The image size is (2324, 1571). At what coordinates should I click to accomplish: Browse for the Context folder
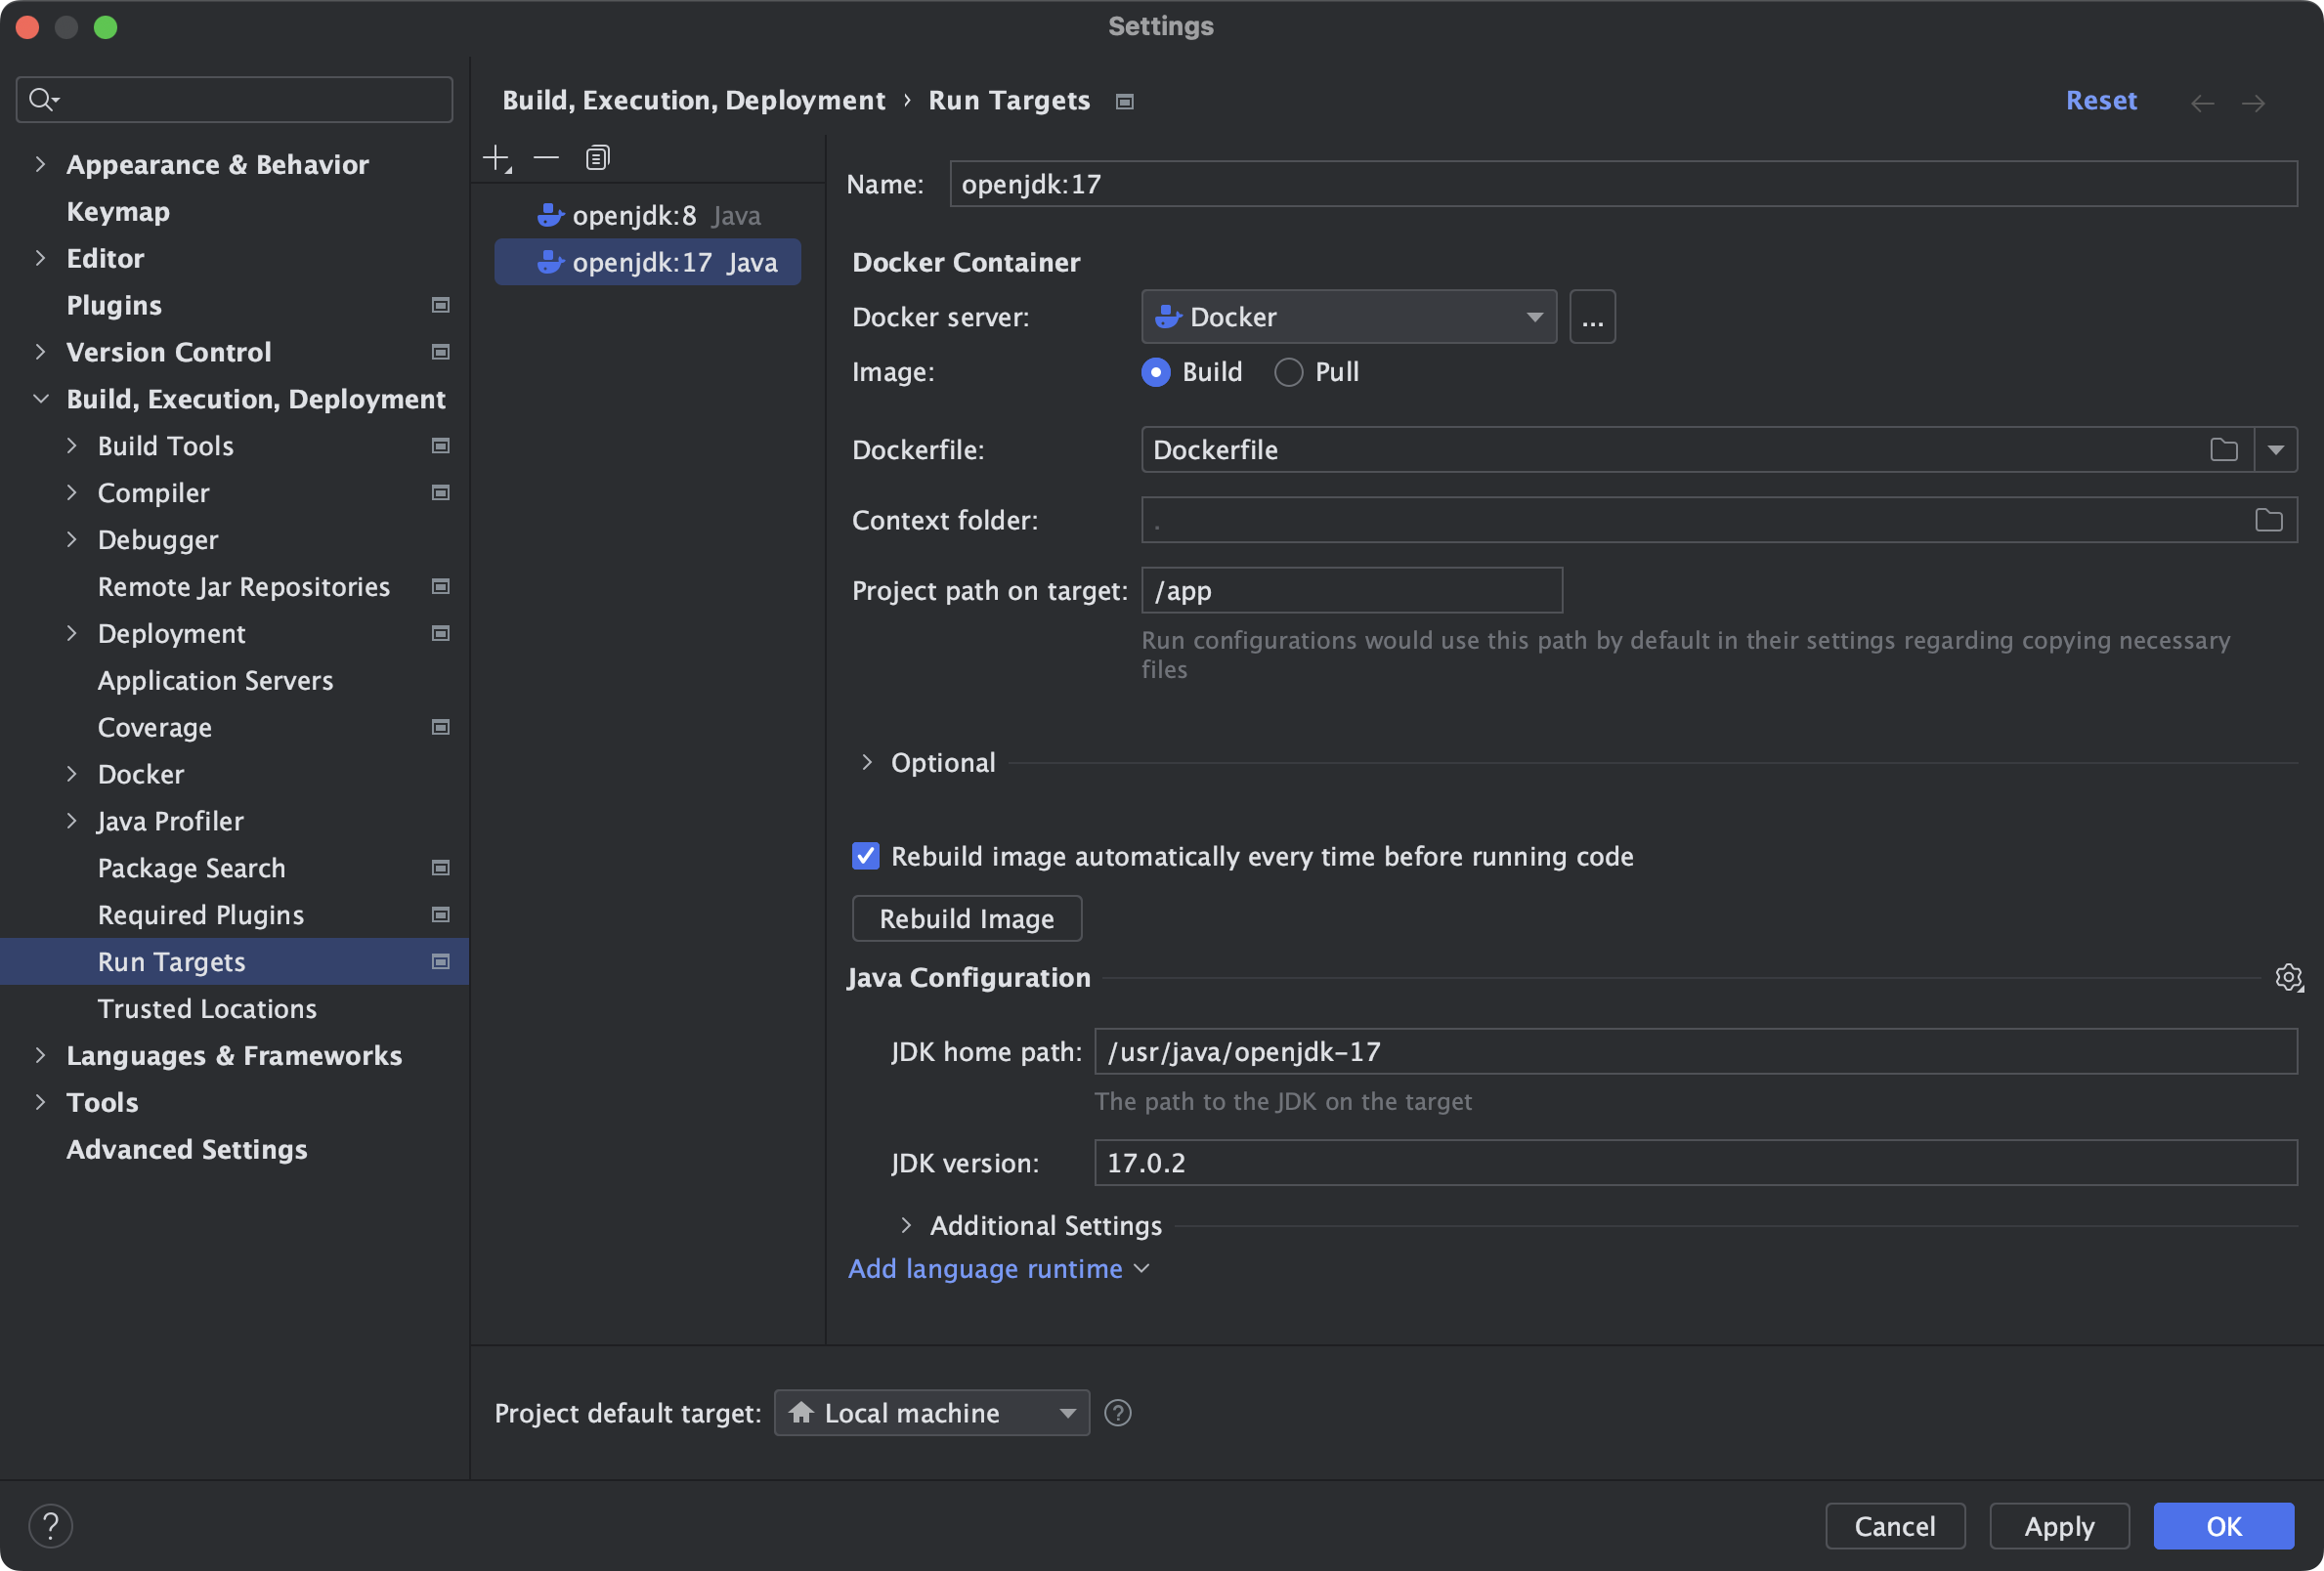tap(2270, 519)
